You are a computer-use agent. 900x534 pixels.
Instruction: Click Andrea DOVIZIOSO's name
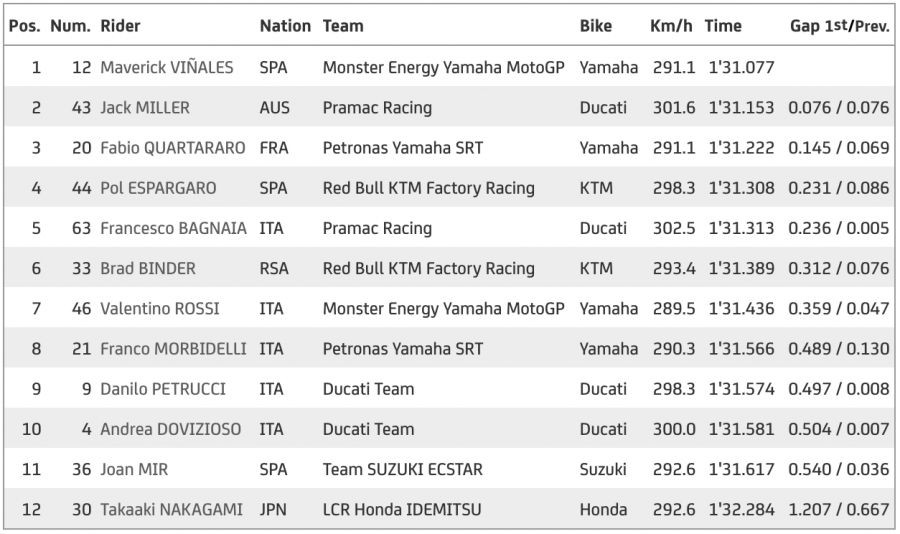[x=170, y=429]
